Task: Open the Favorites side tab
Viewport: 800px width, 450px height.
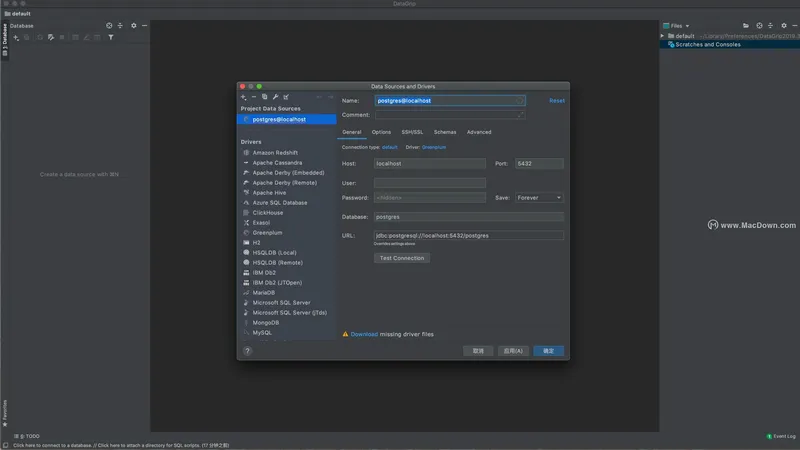Action: coord(5,413)
